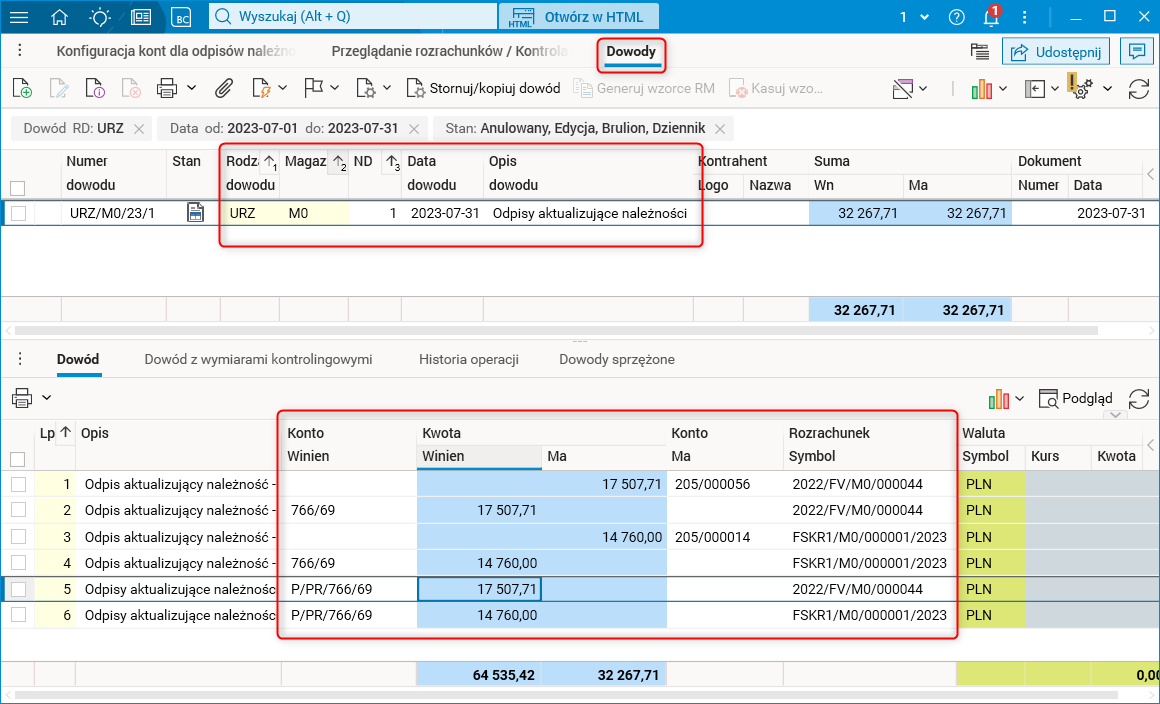Open the notifications bell icon

click(990, 17)
